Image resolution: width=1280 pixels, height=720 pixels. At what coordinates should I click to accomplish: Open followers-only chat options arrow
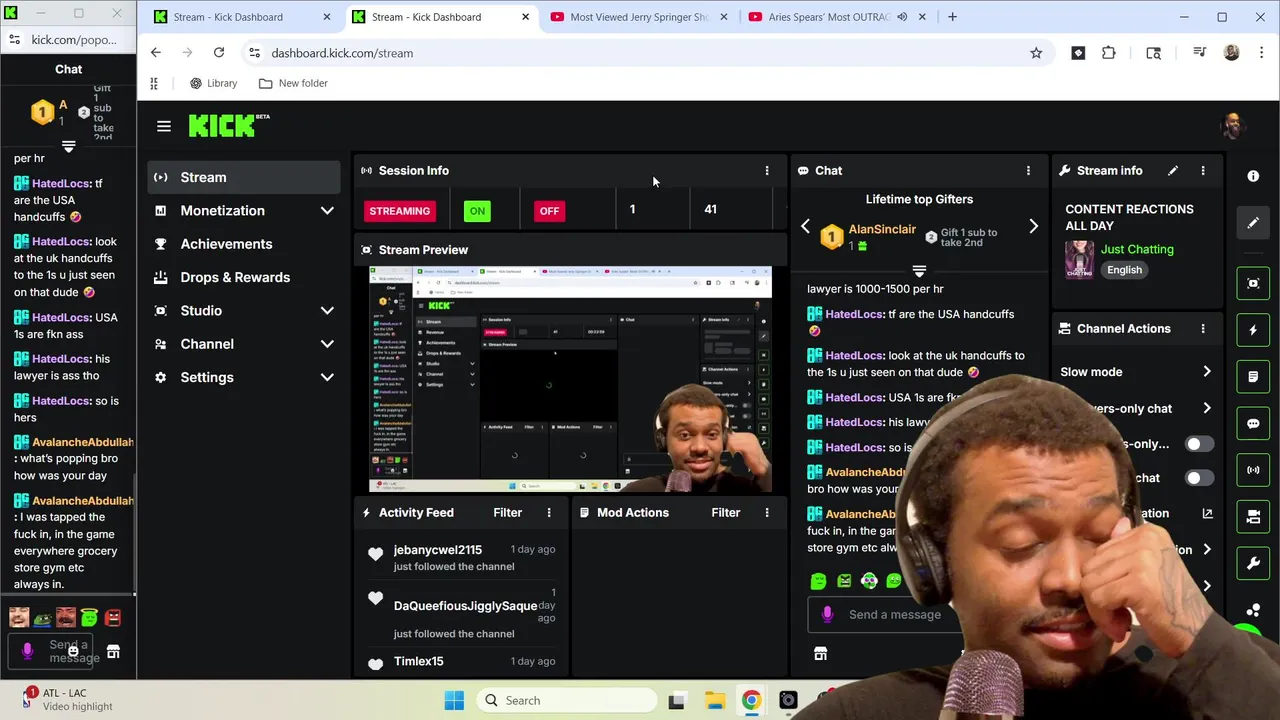coord(1207,408)
